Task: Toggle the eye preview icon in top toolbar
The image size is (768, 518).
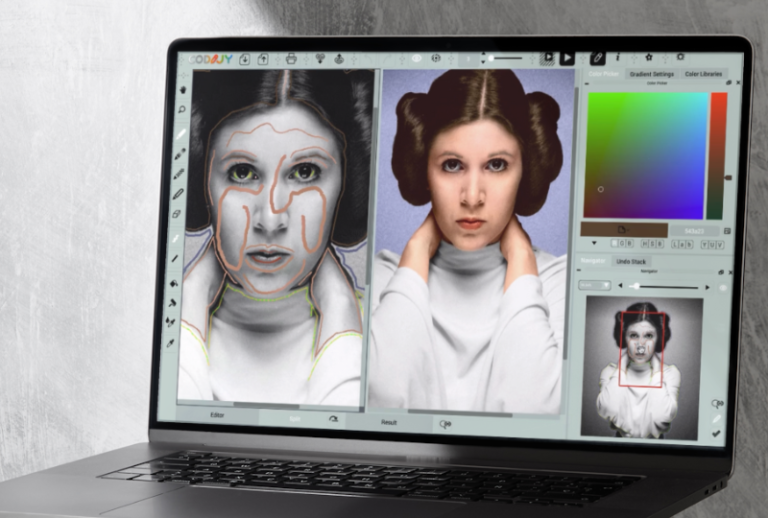Action: tap(417, 59)
